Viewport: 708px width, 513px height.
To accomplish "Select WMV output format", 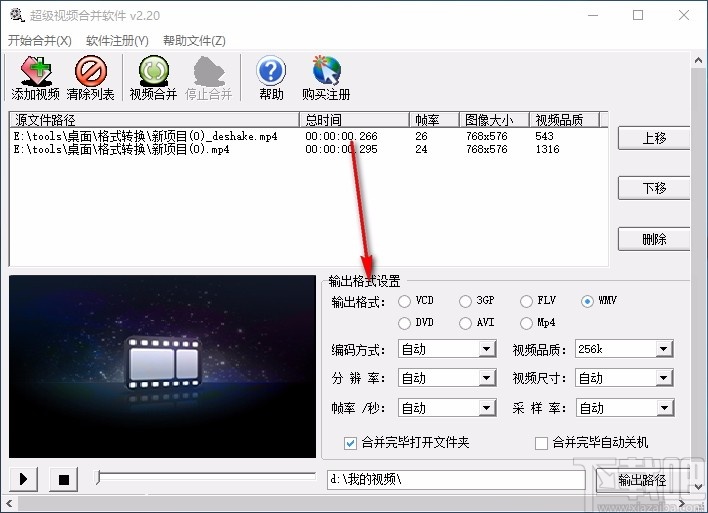I will pos(587,301).
